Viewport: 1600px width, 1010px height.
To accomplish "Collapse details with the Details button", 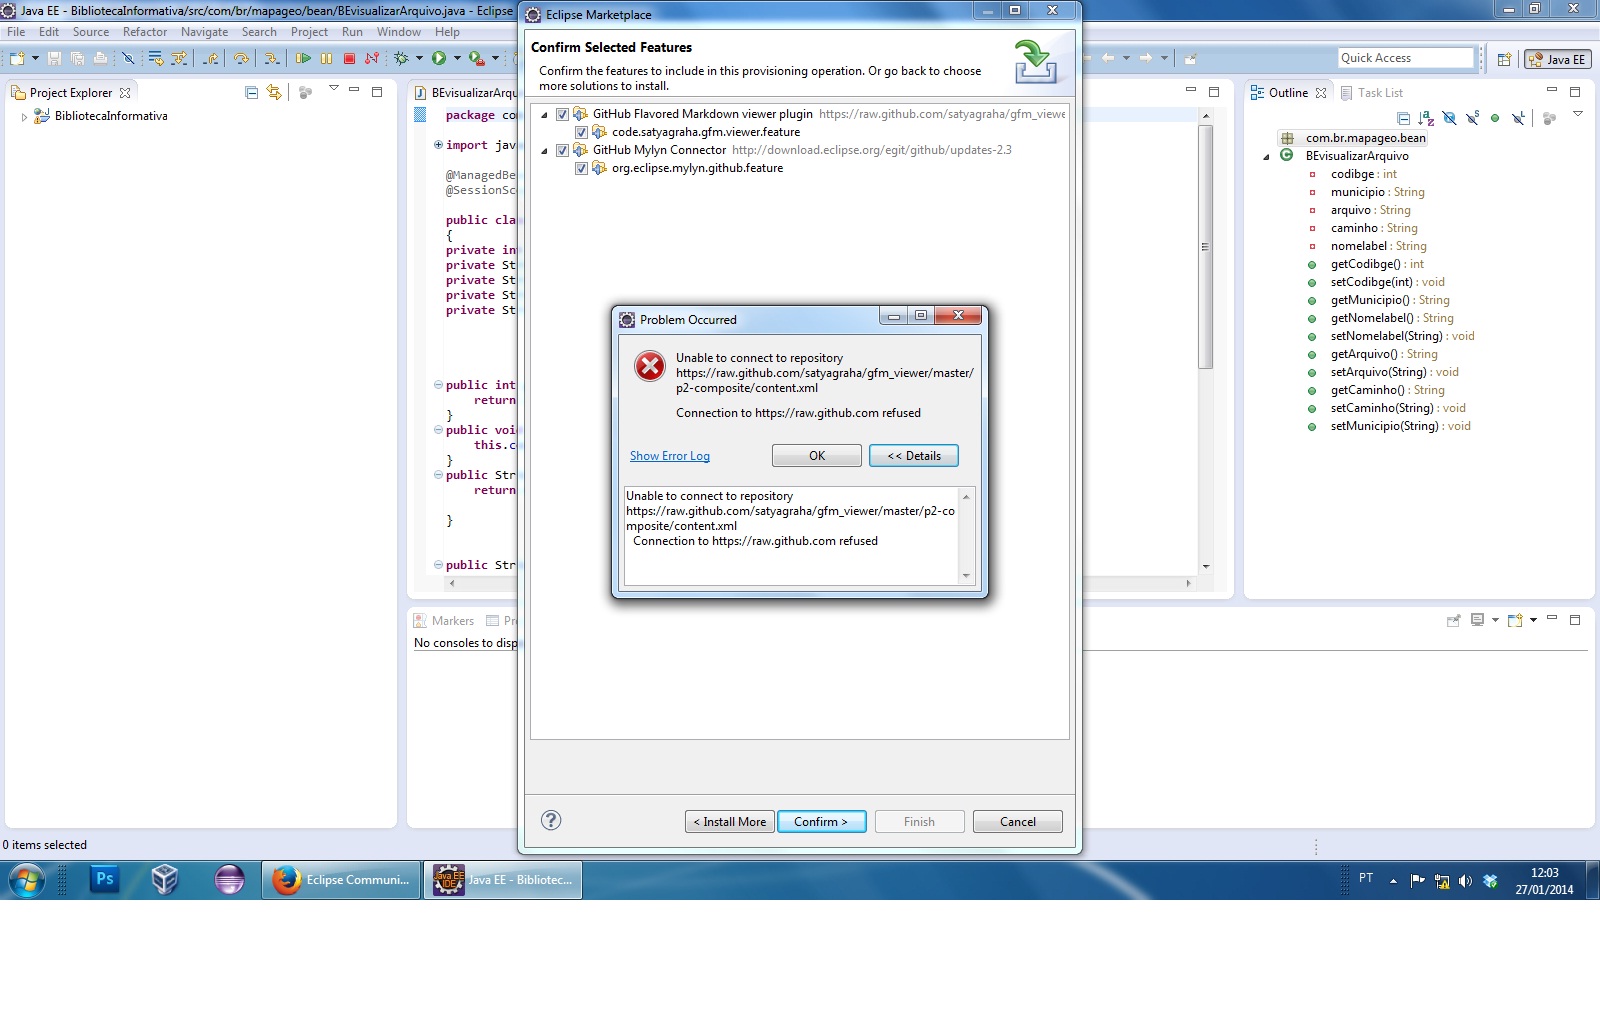I will click(x=914, y=456).
